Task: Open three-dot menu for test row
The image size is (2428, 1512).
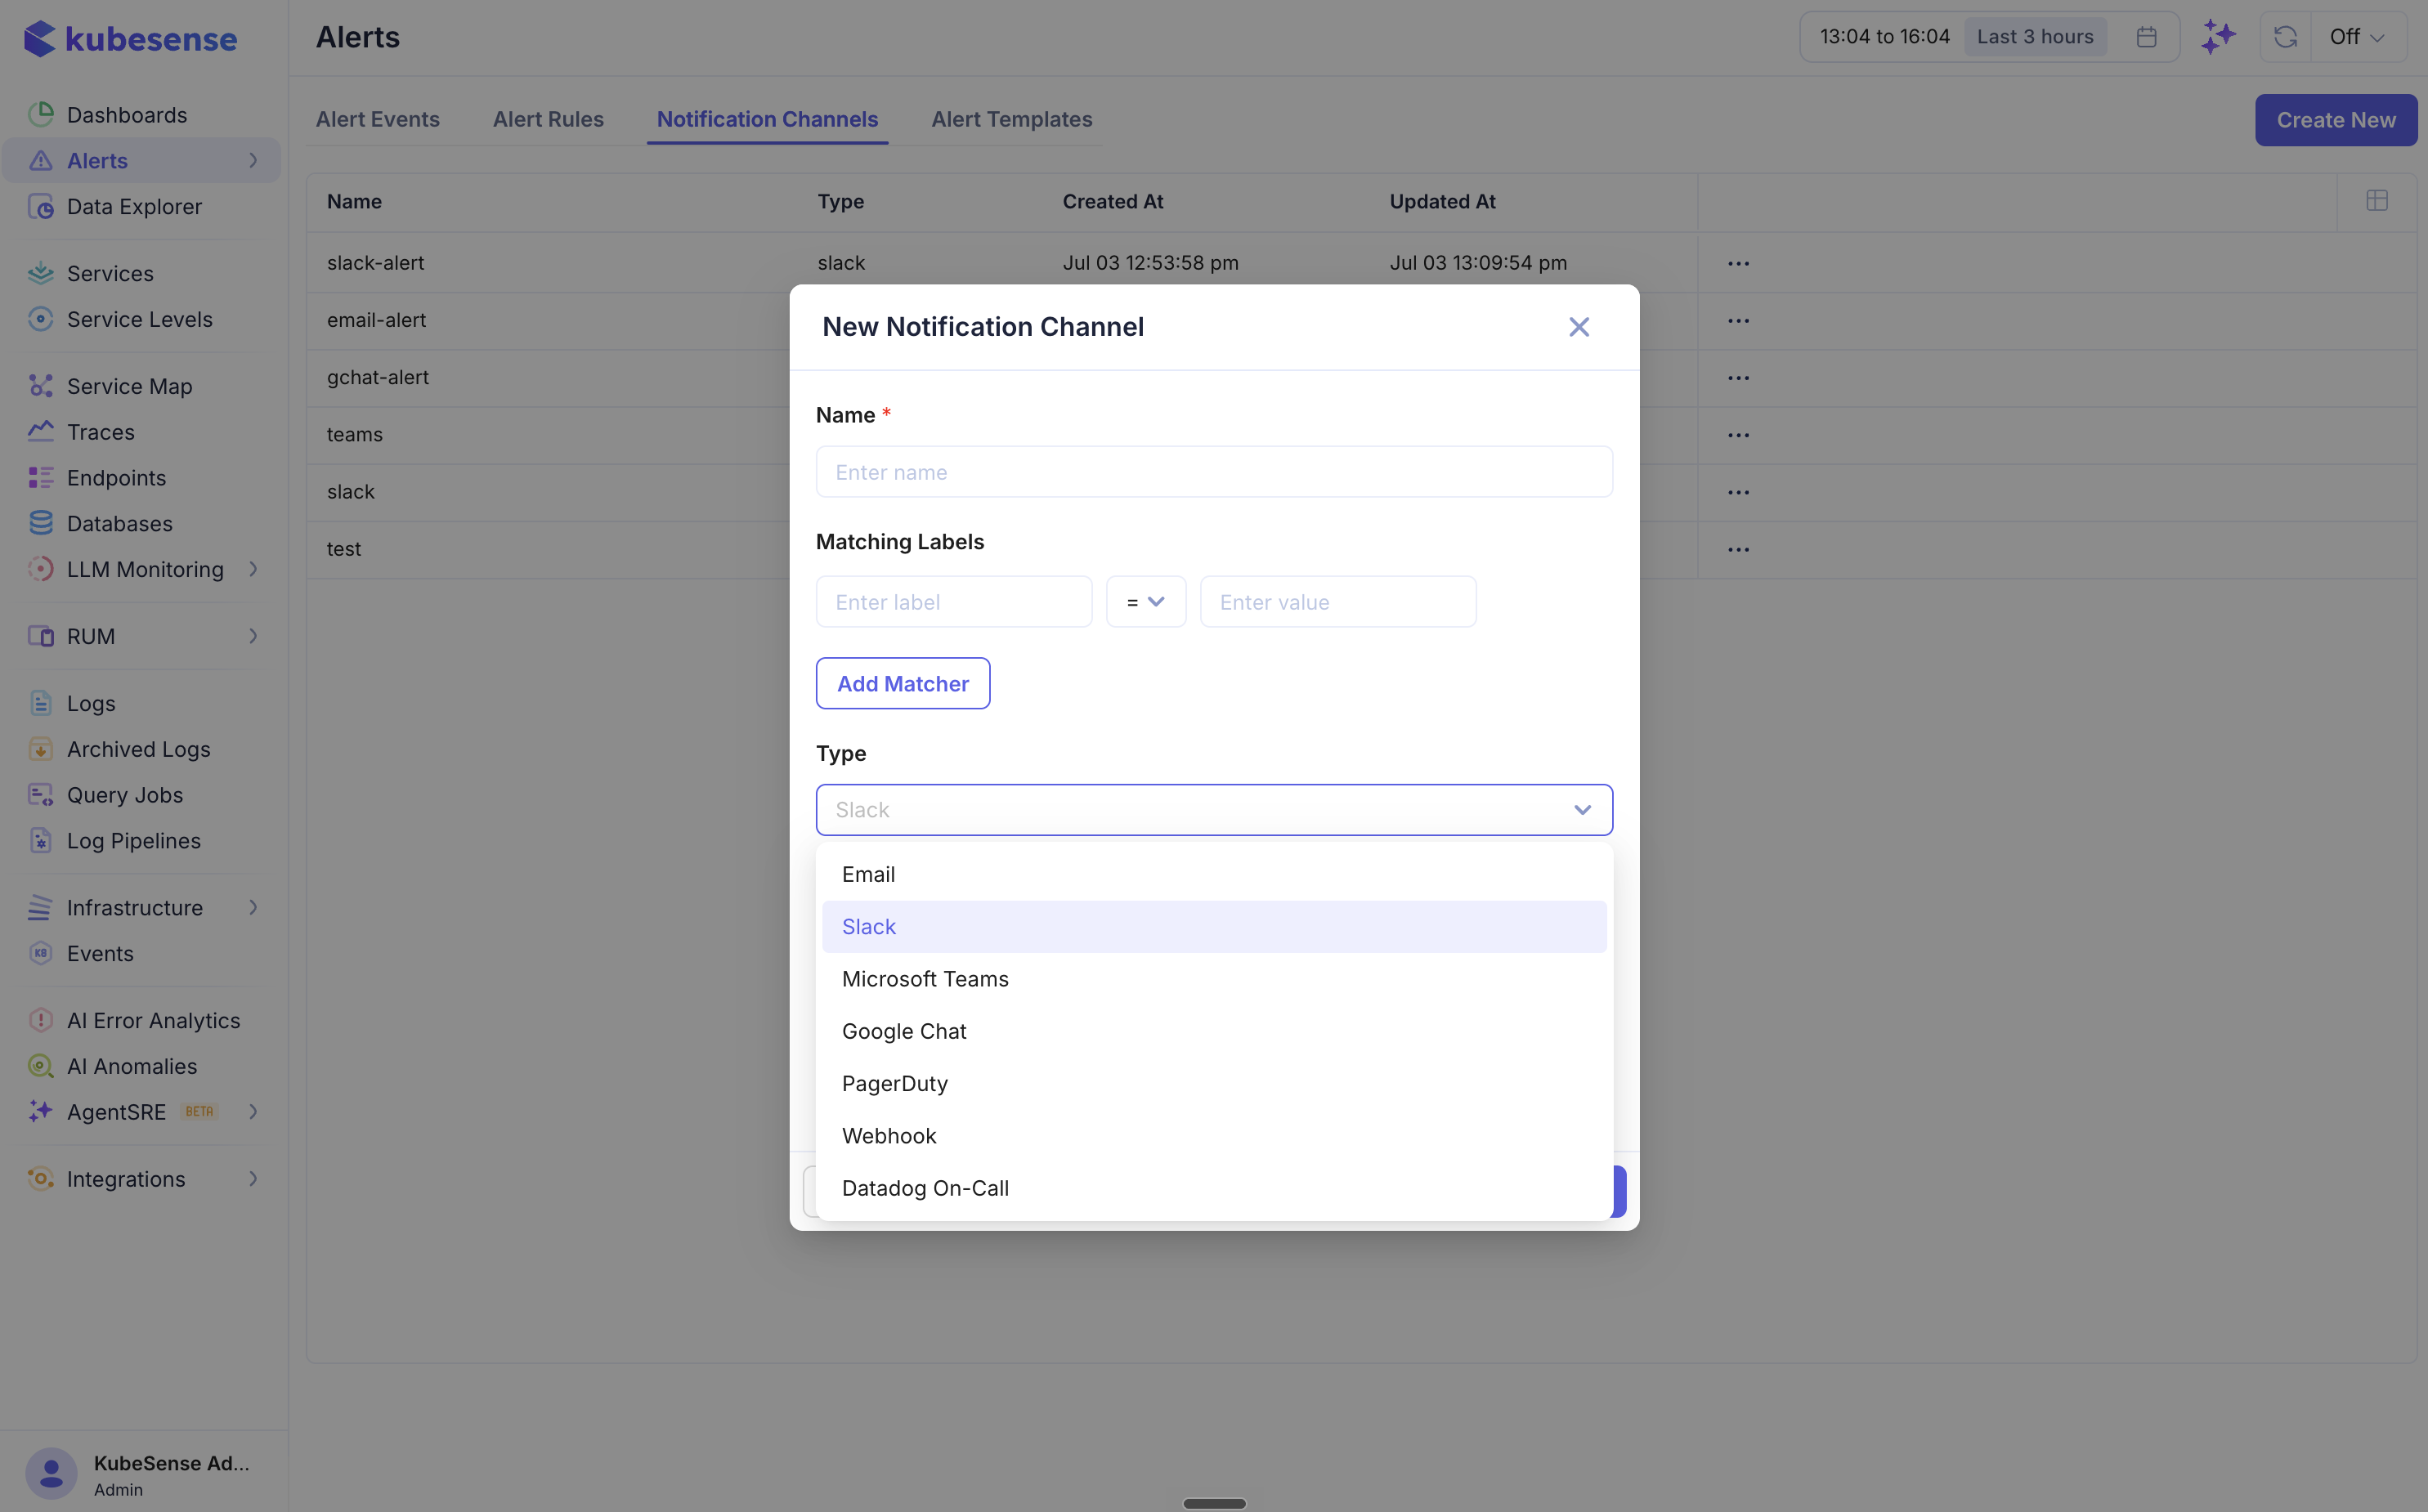Action: (1738, 549)
